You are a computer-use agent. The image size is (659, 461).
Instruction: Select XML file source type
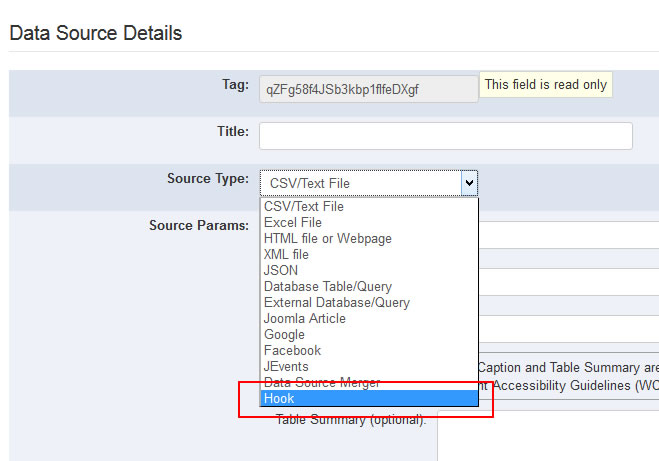pyautogui.click(x=286, y=255)
